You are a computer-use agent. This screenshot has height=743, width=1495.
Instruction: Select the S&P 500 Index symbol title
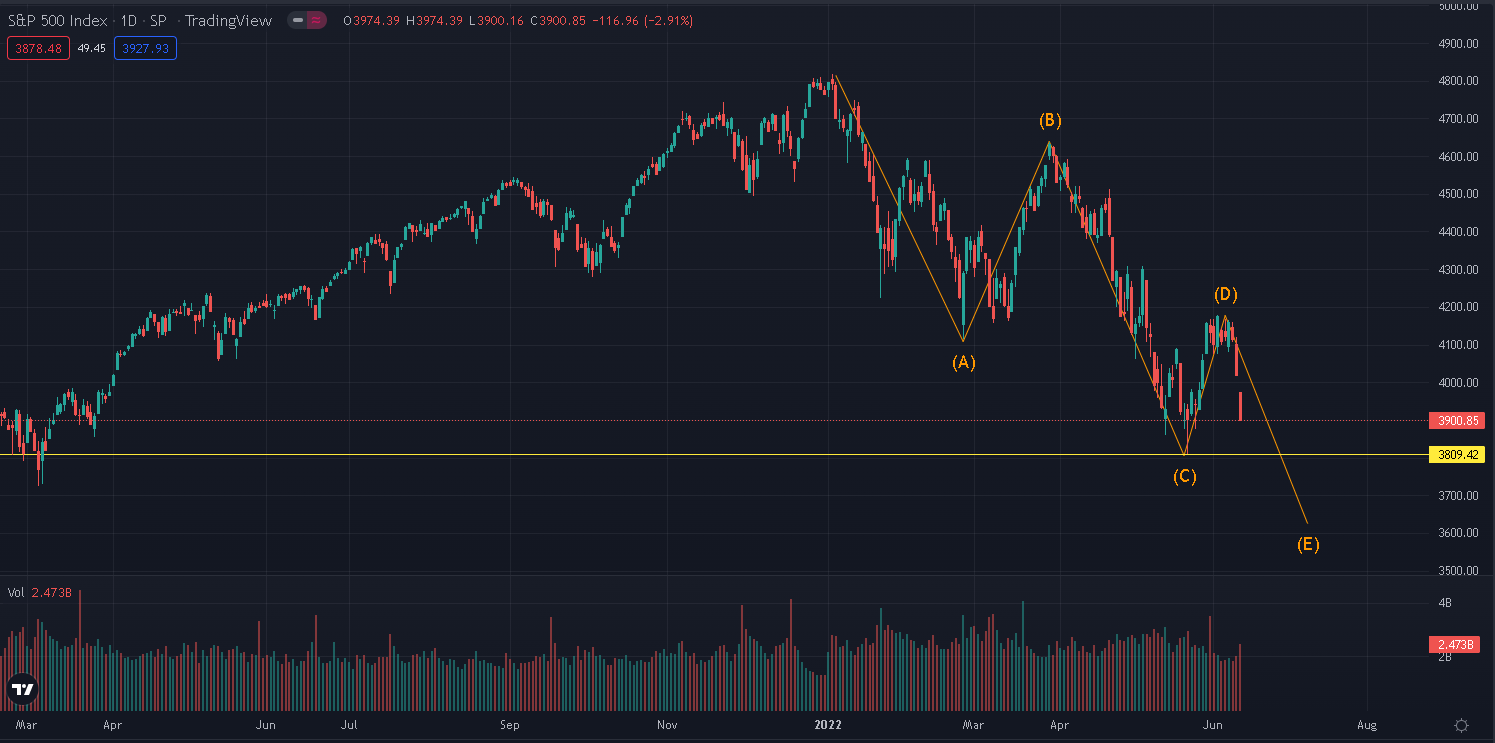point(57,20)
